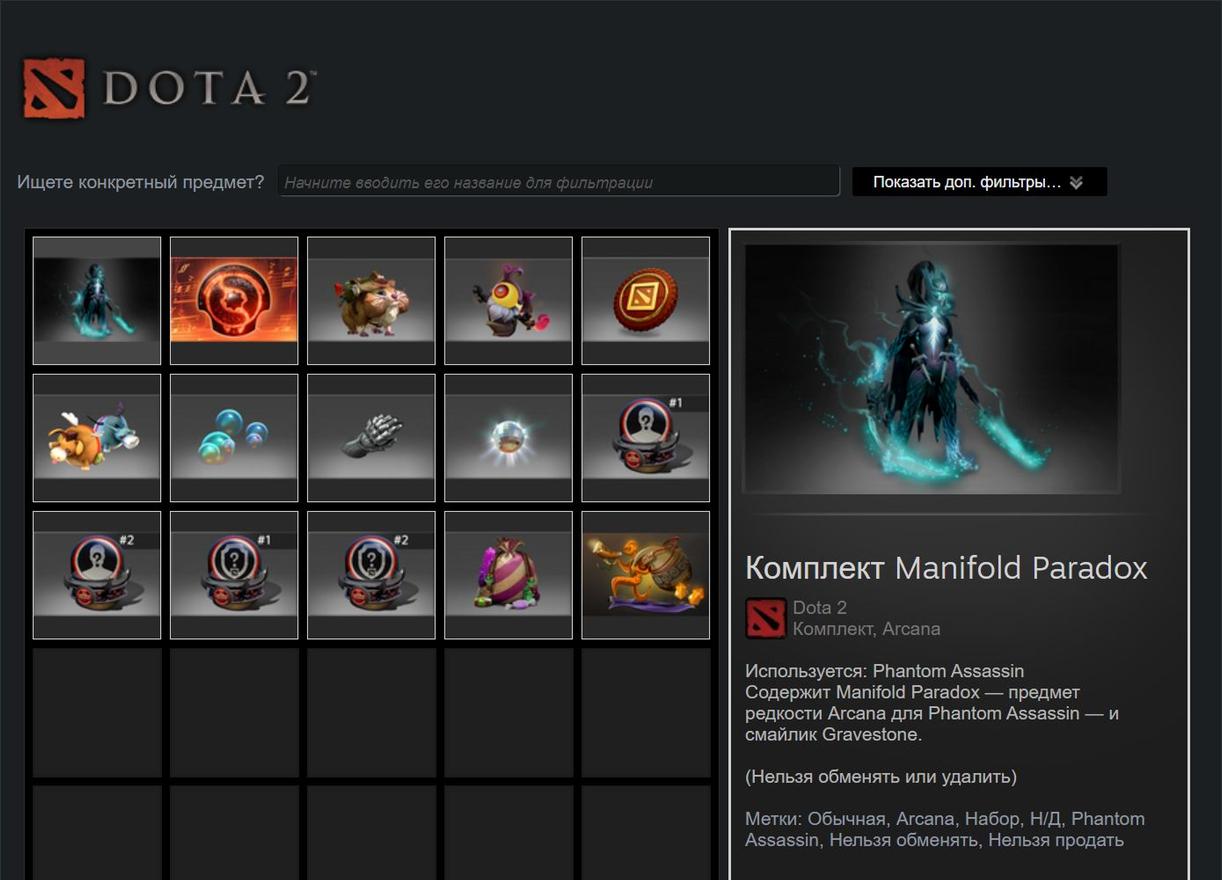Click the glowing white orb item
The height and width of the screenshot is (880, 1222).
508,437
